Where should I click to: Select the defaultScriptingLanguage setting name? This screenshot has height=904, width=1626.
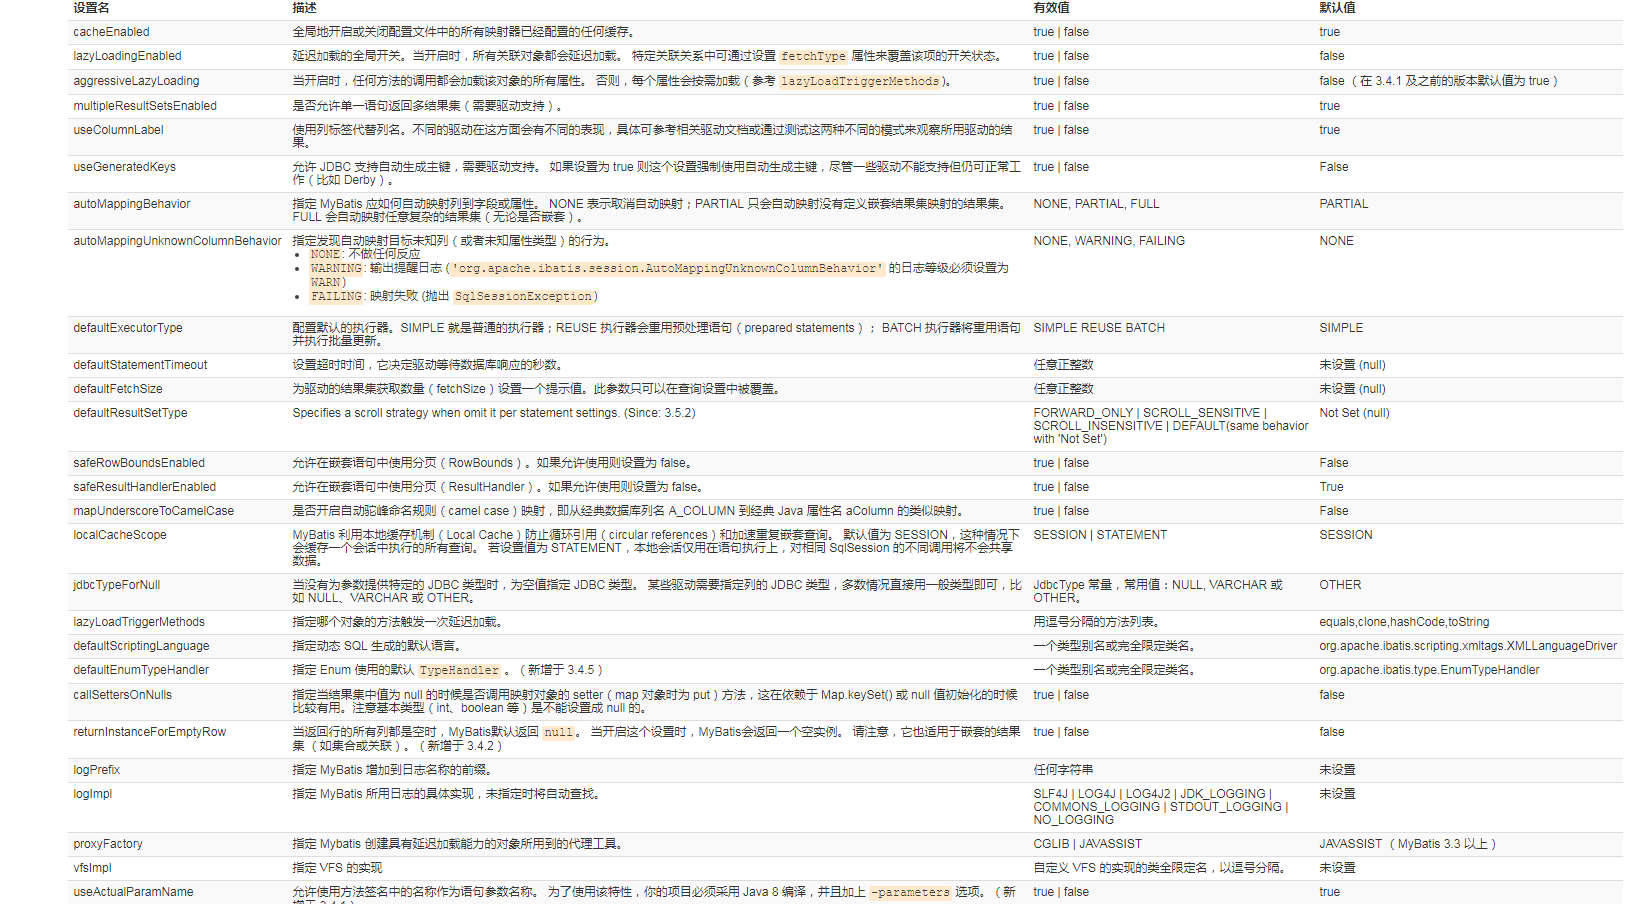click(x=141, y=646)
